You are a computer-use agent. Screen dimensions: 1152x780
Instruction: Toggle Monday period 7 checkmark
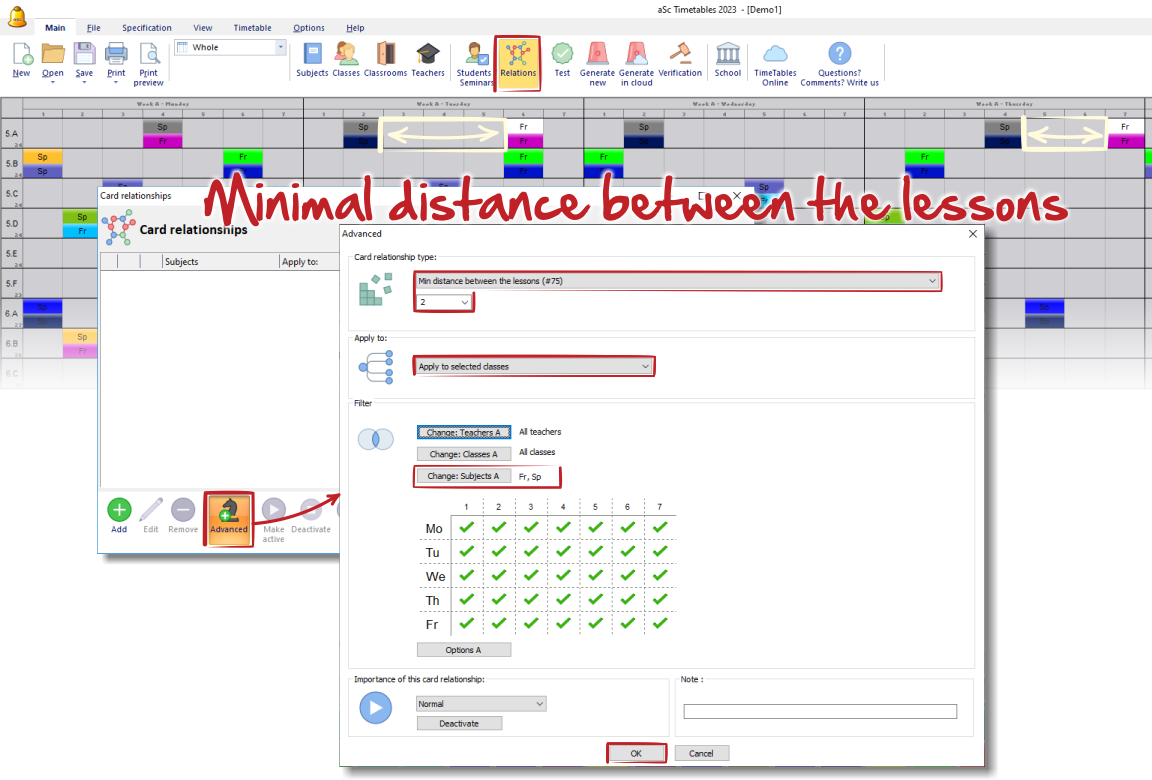660,527
